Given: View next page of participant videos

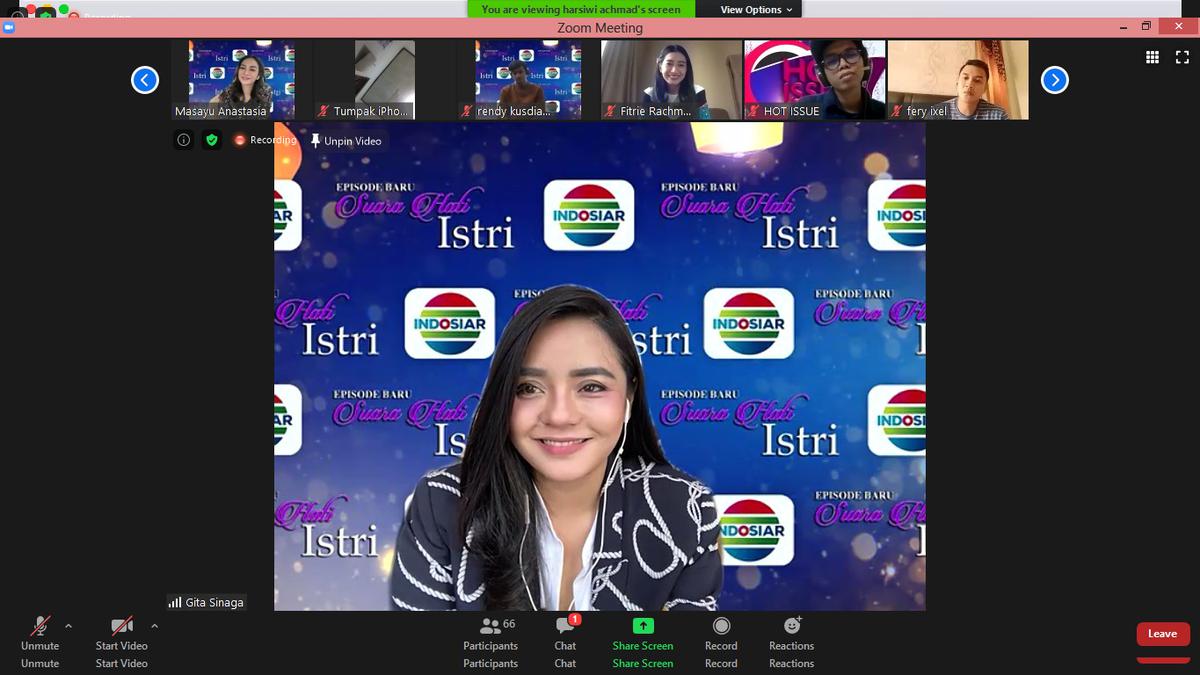Looking at the screenshot, I should point(1054,79).
